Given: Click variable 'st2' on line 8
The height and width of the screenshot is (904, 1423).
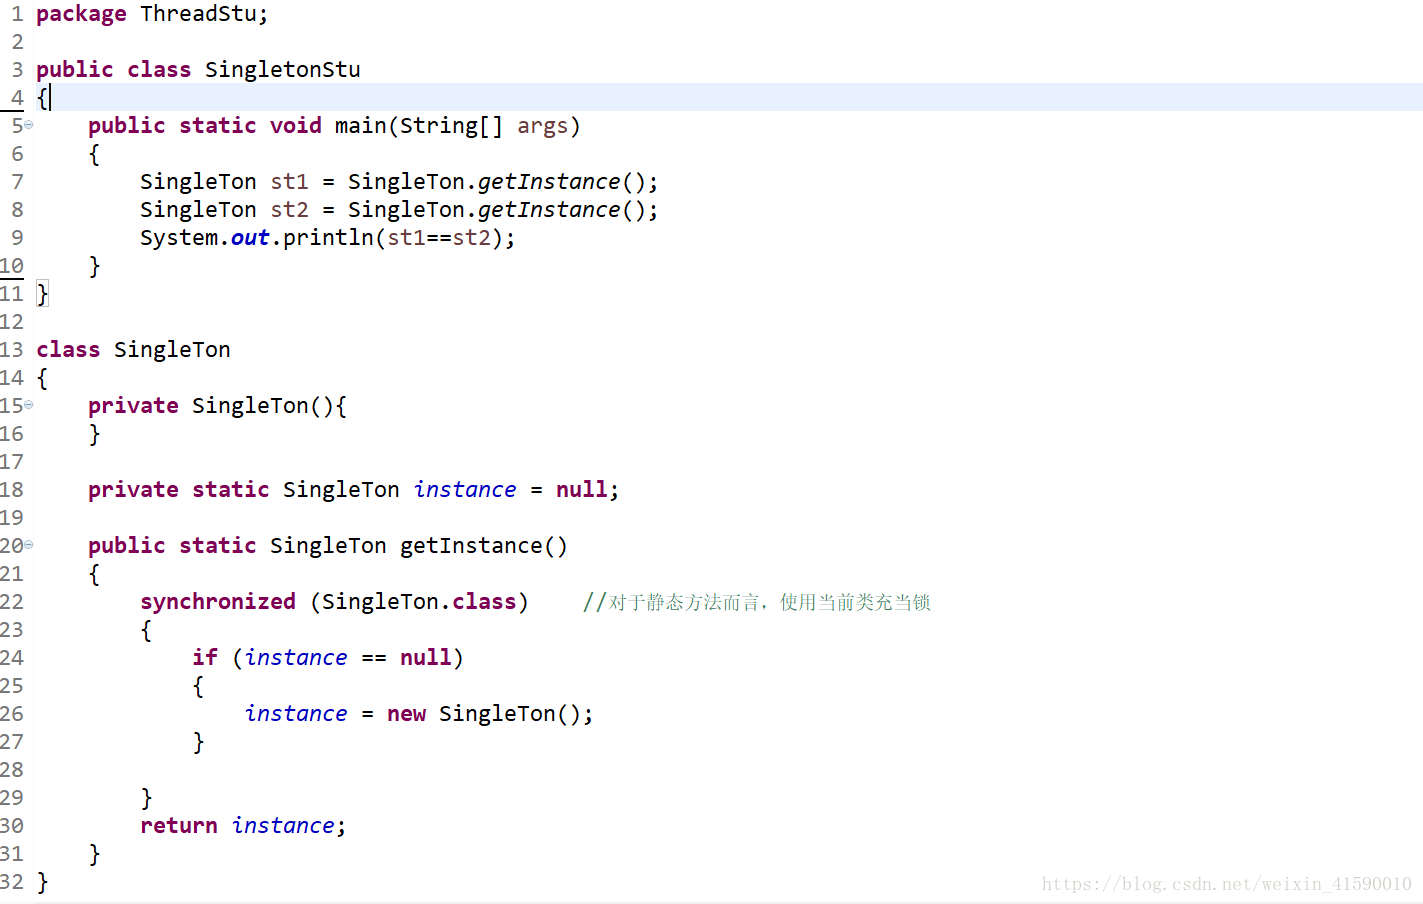Looking at the screenshot, I should point(289,210).
